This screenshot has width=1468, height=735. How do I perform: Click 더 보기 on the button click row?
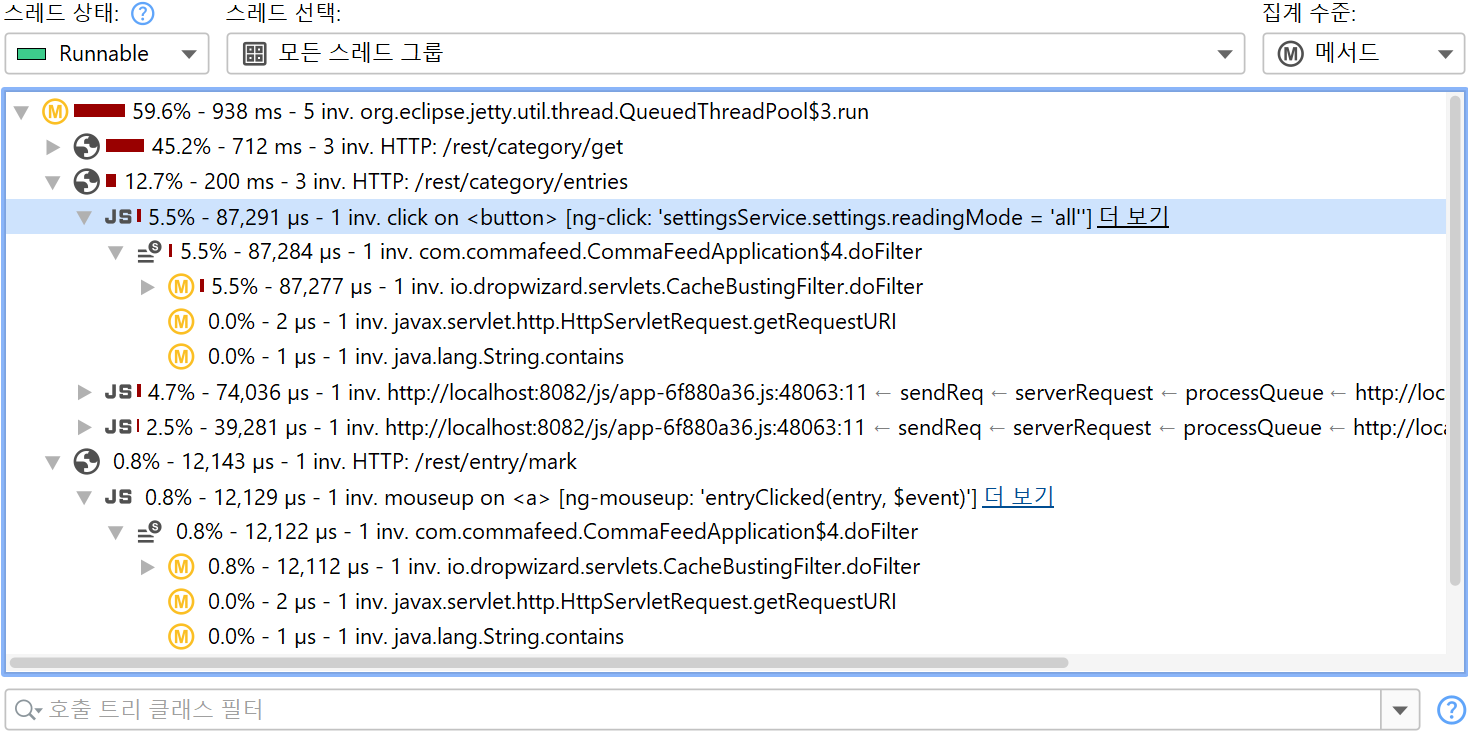(1133, 217)
